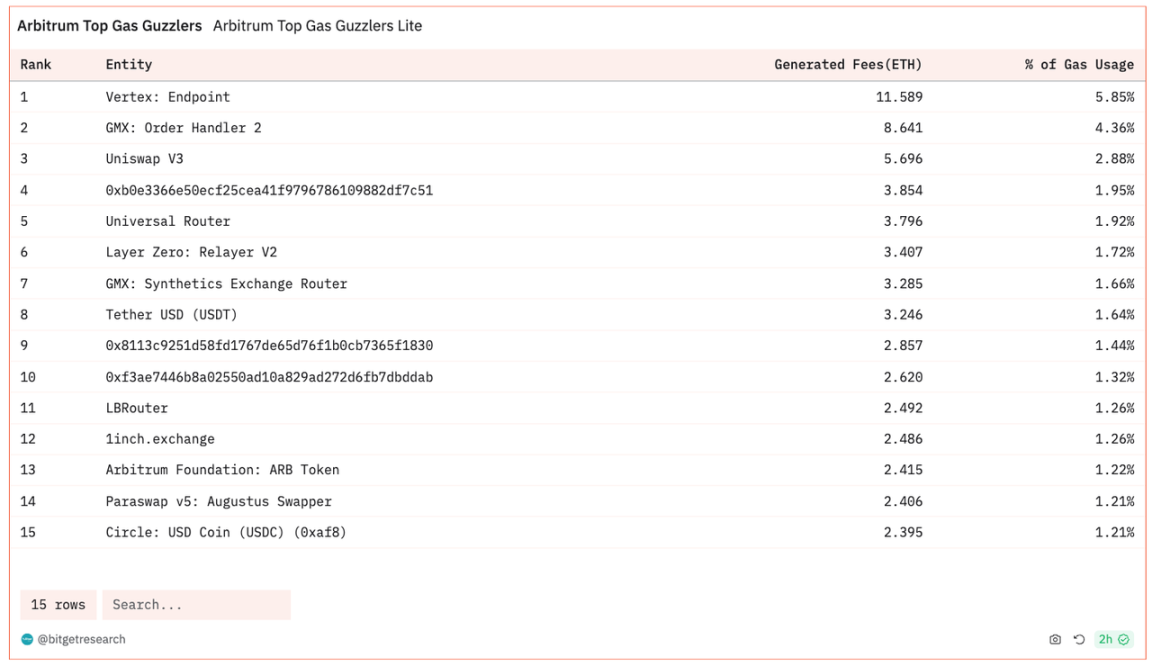This screenshot has width=1152, height=666.
Task: Sort by Generated Fees(ETH) column header
Action: 848,65
